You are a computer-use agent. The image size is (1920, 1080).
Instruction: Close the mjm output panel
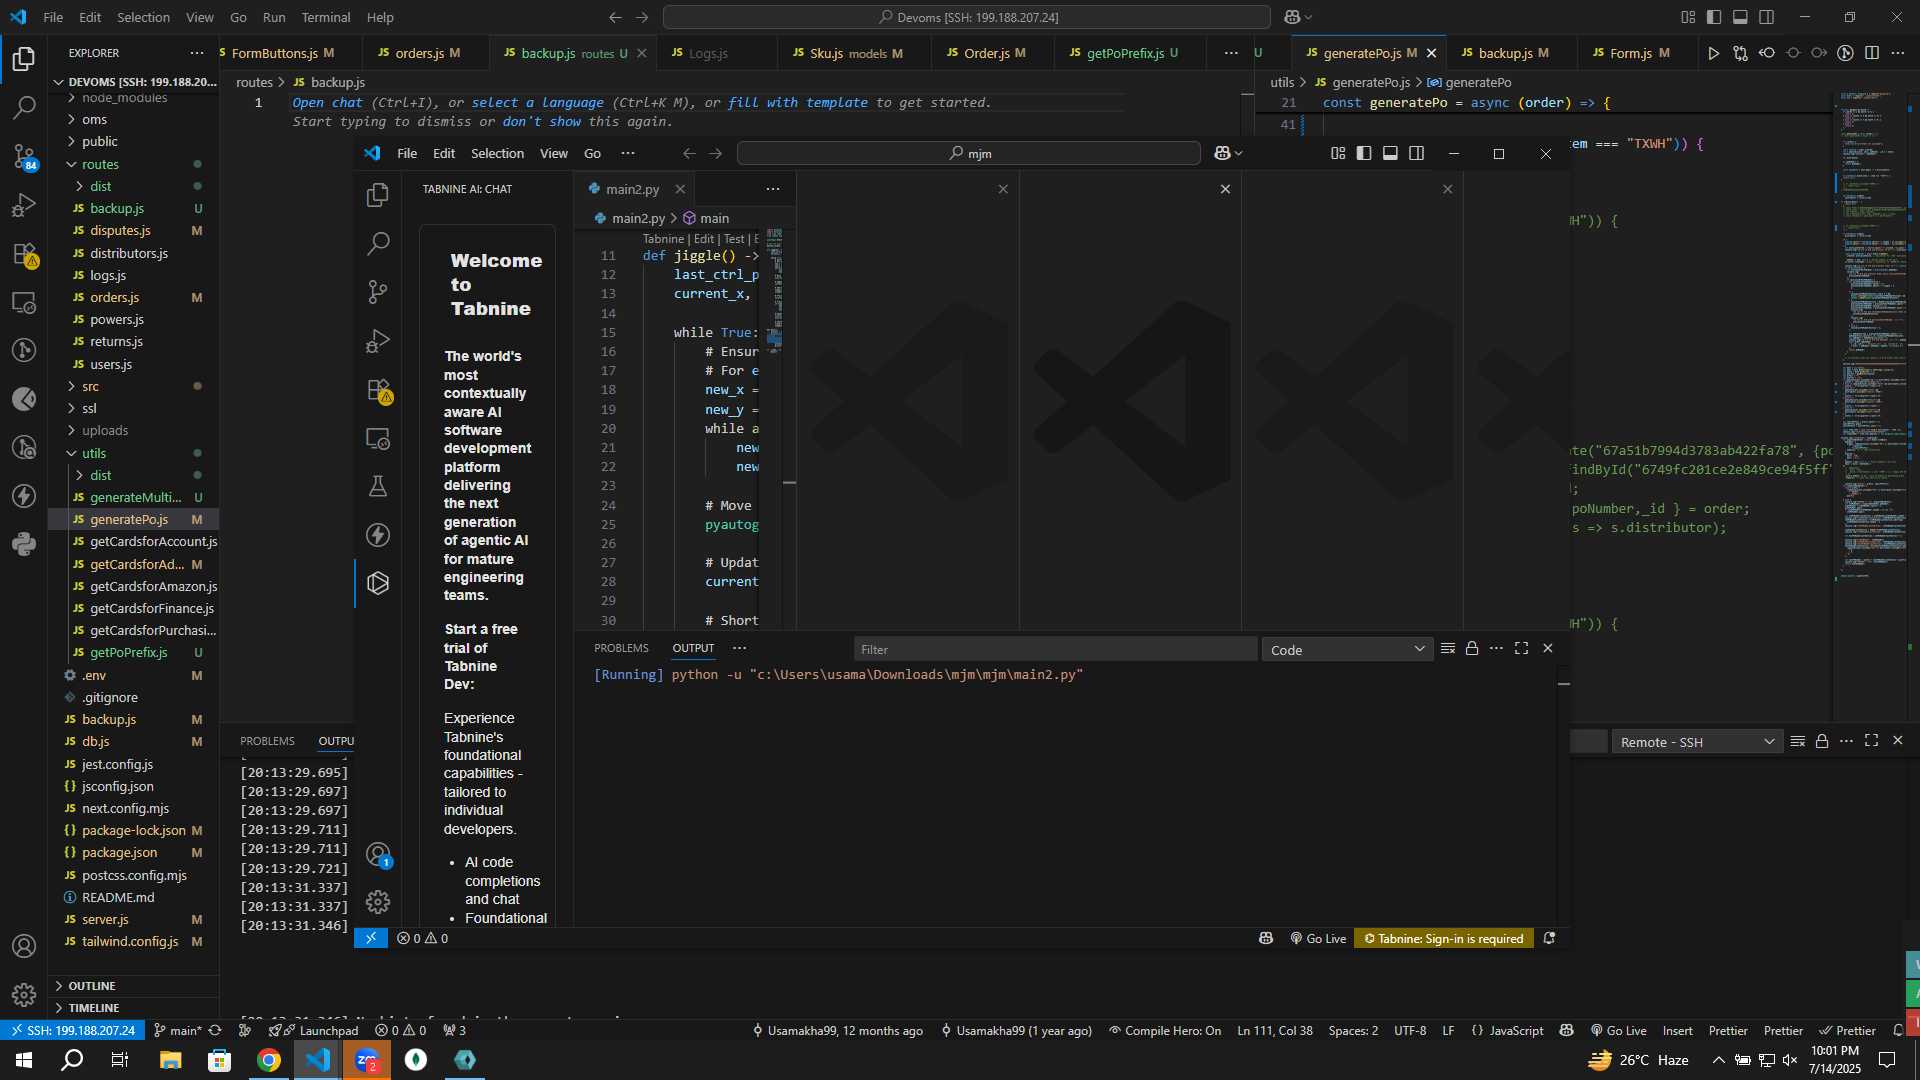tap(1548, 648)
